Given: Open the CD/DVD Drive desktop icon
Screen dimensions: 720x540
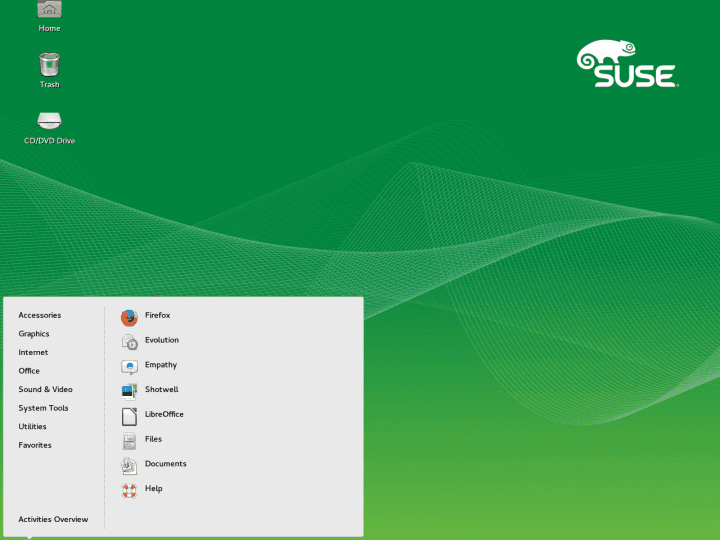Looking at the screenshot, I should [49, 121].
